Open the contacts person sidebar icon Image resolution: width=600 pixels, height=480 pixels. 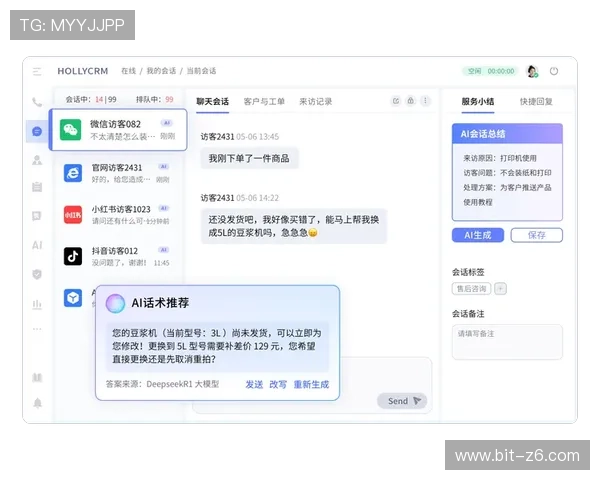point(37,160)
